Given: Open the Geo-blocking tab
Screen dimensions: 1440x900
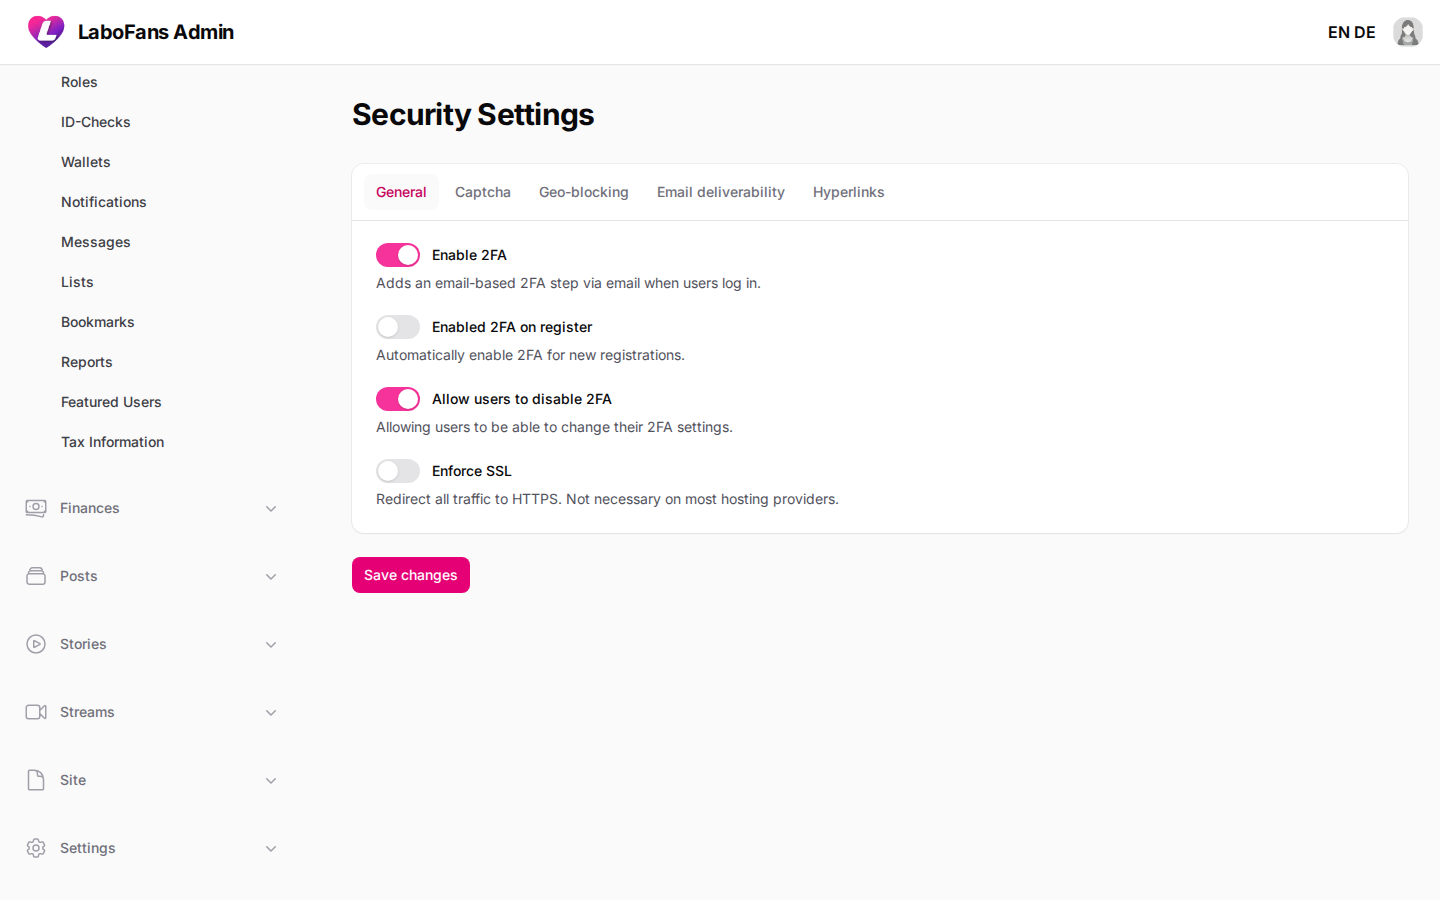Looking at the screenshot, I should click(x=584, y=192).
